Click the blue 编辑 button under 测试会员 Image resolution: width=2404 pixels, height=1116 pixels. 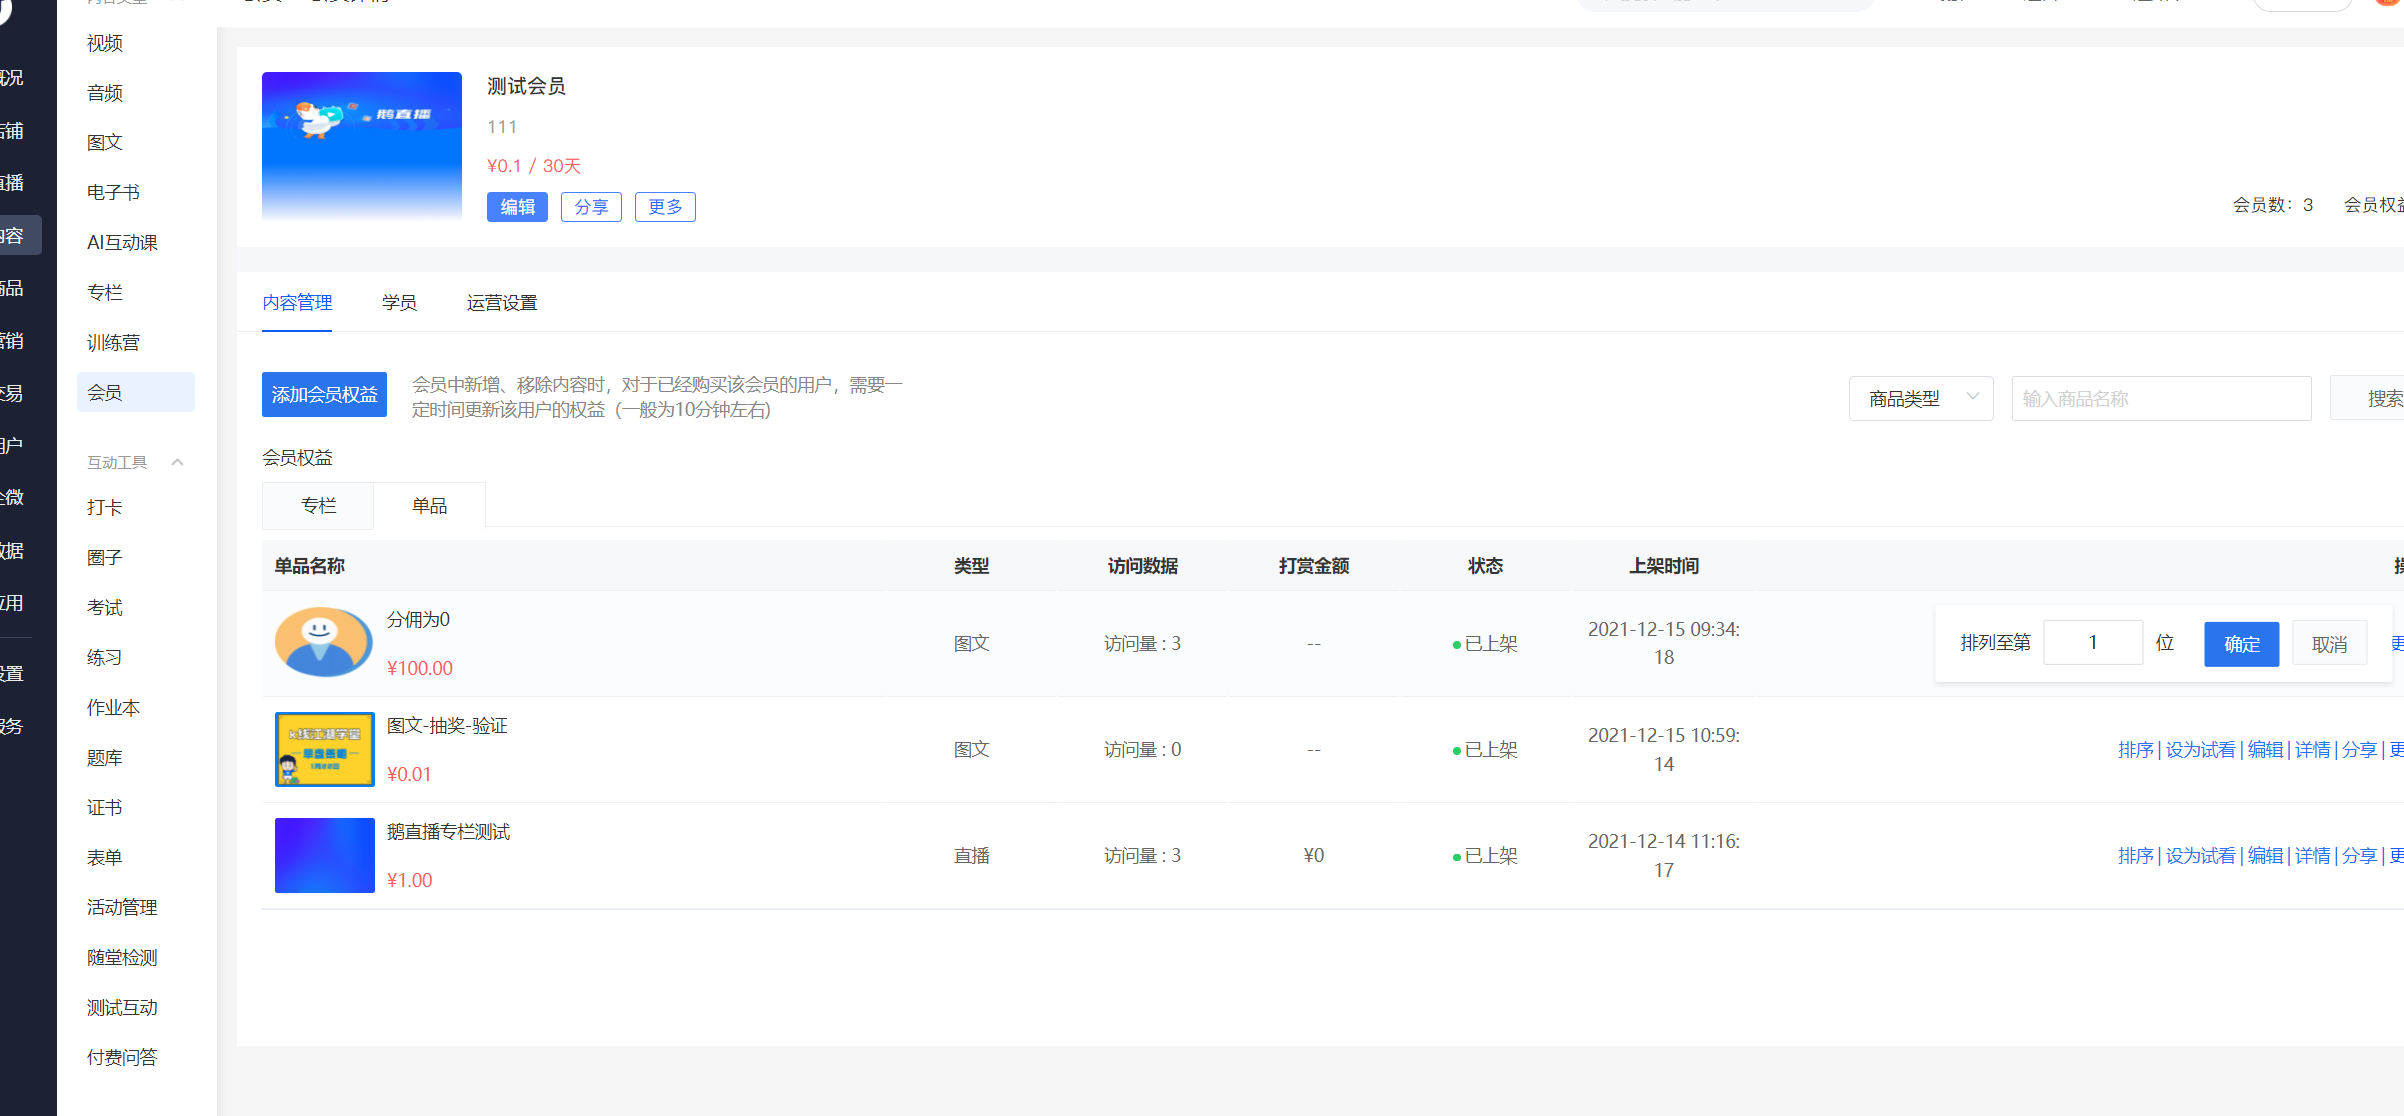[517, 207]
